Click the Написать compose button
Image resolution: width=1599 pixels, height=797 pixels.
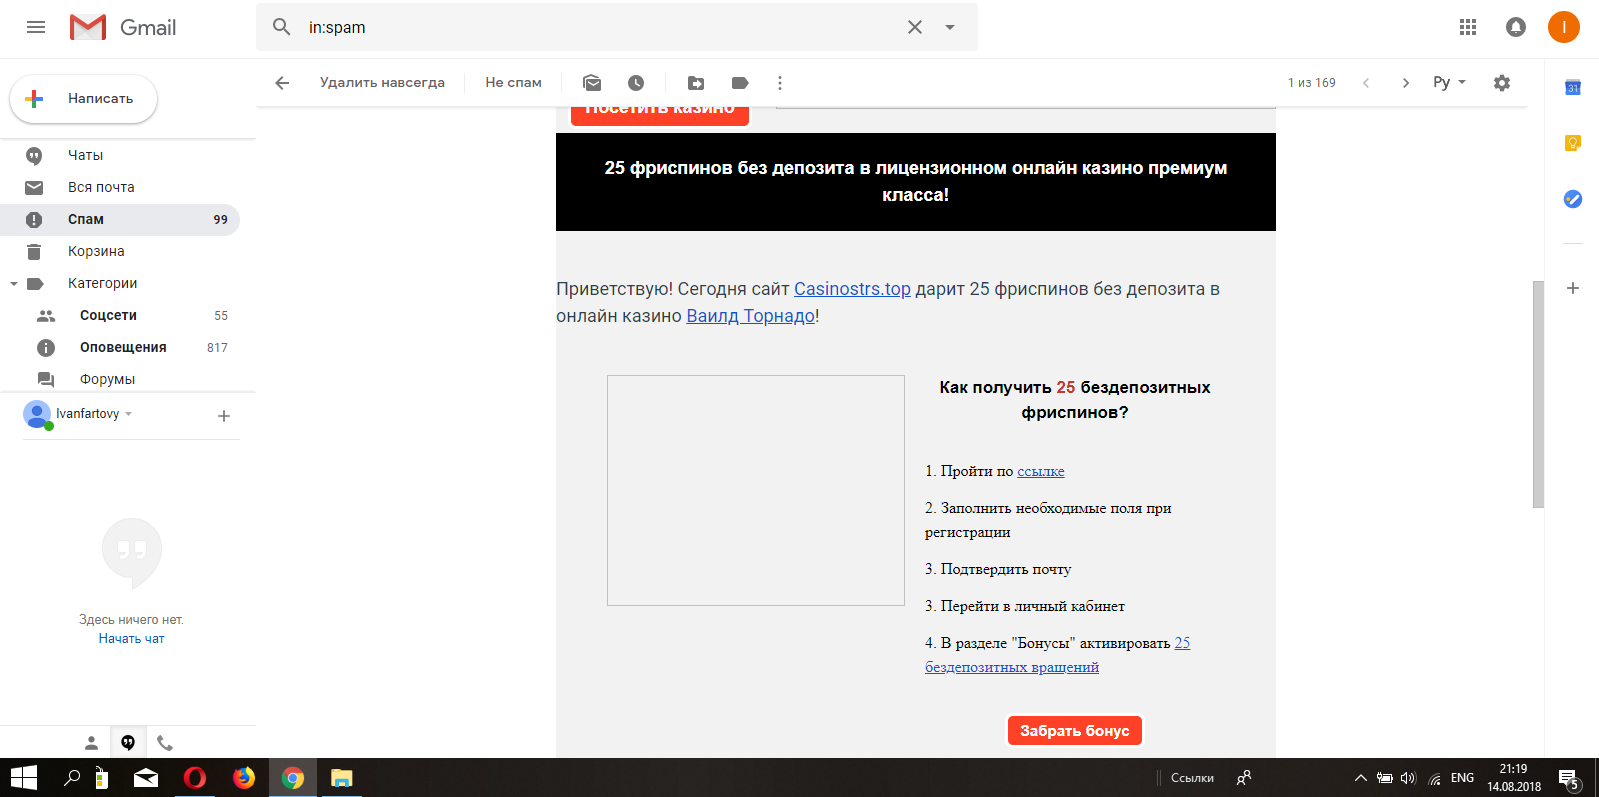tap(84, 99)
